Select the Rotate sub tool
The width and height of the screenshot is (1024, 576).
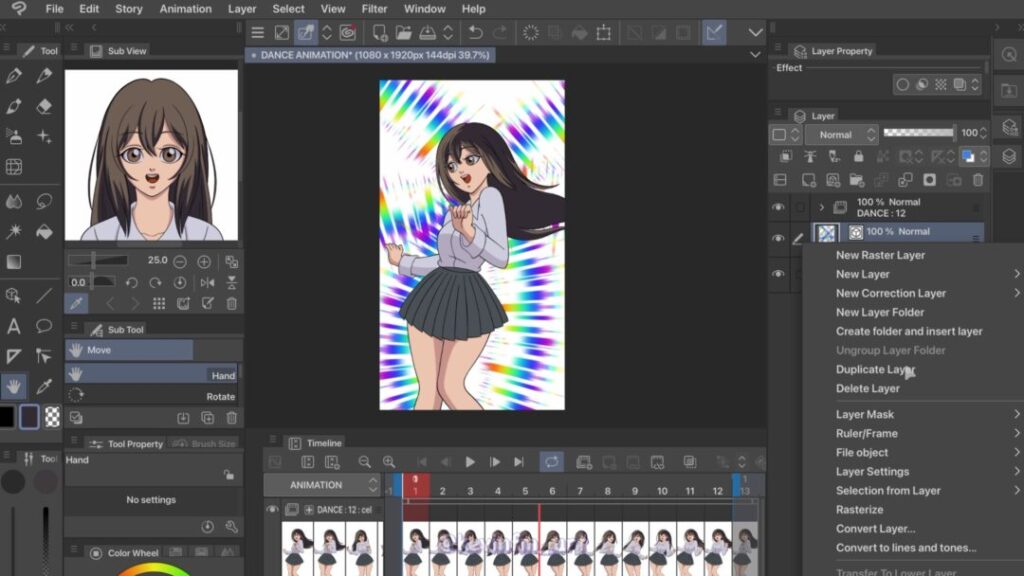click(x=153, y=396)
